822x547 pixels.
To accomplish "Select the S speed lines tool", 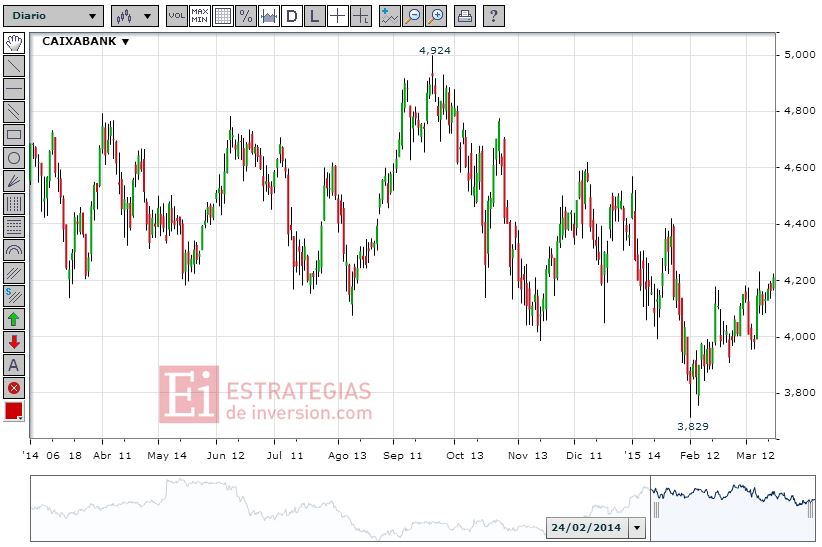I will [x=14, y=296].
